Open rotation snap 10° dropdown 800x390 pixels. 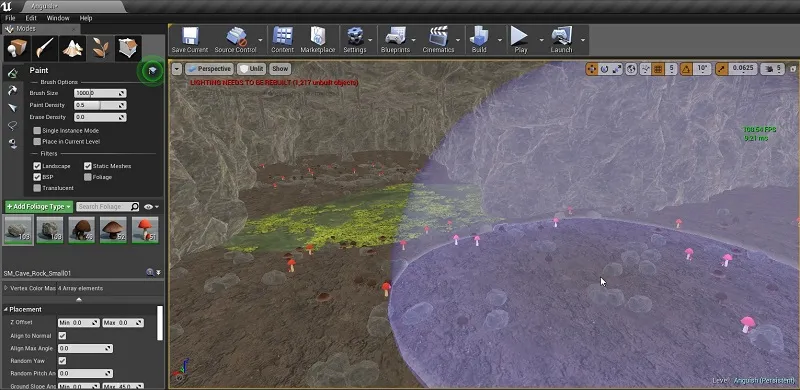[703, 68]
